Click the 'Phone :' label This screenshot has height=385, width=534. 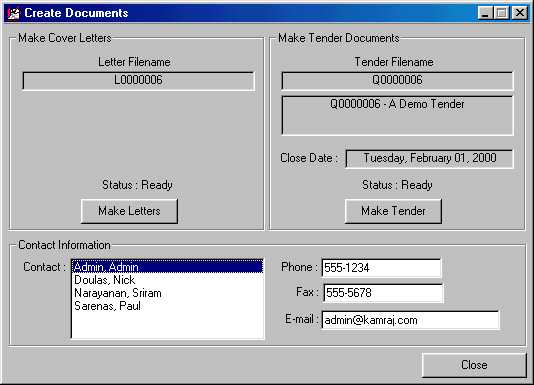[x=299, y=267]
